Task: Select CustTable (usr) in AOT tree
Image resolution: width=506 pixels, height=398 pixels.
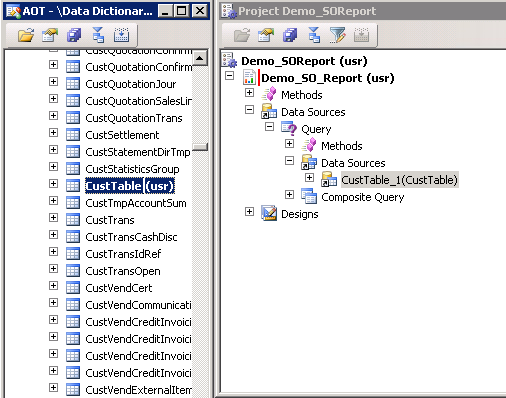Action: point(130,186)
